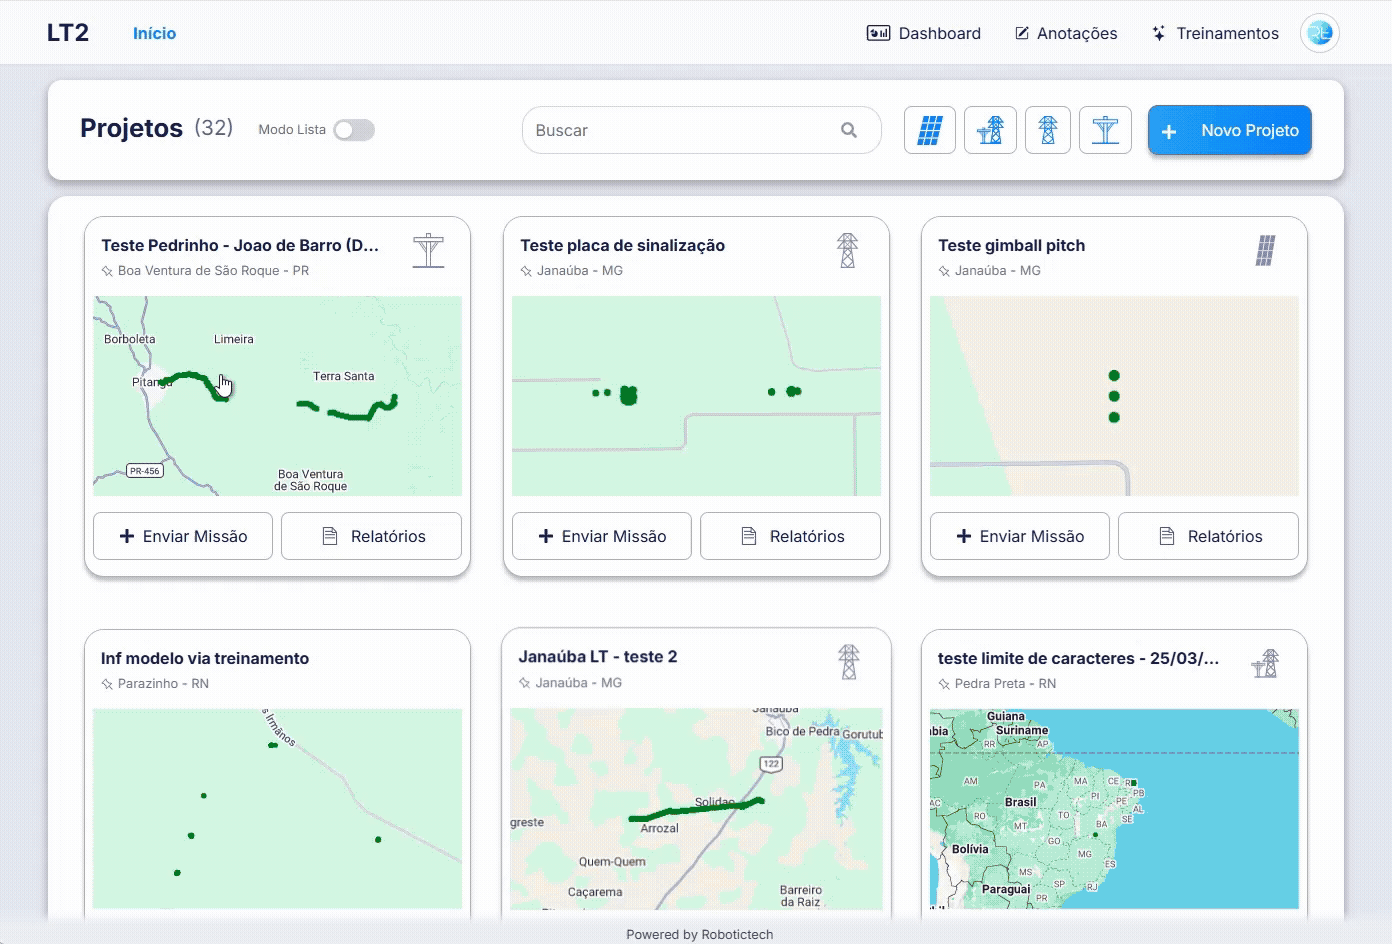Viewport: 1392px width, 944px height.
Task: Open the Inf modelo via treinamento map
Action: pos(277,809)
